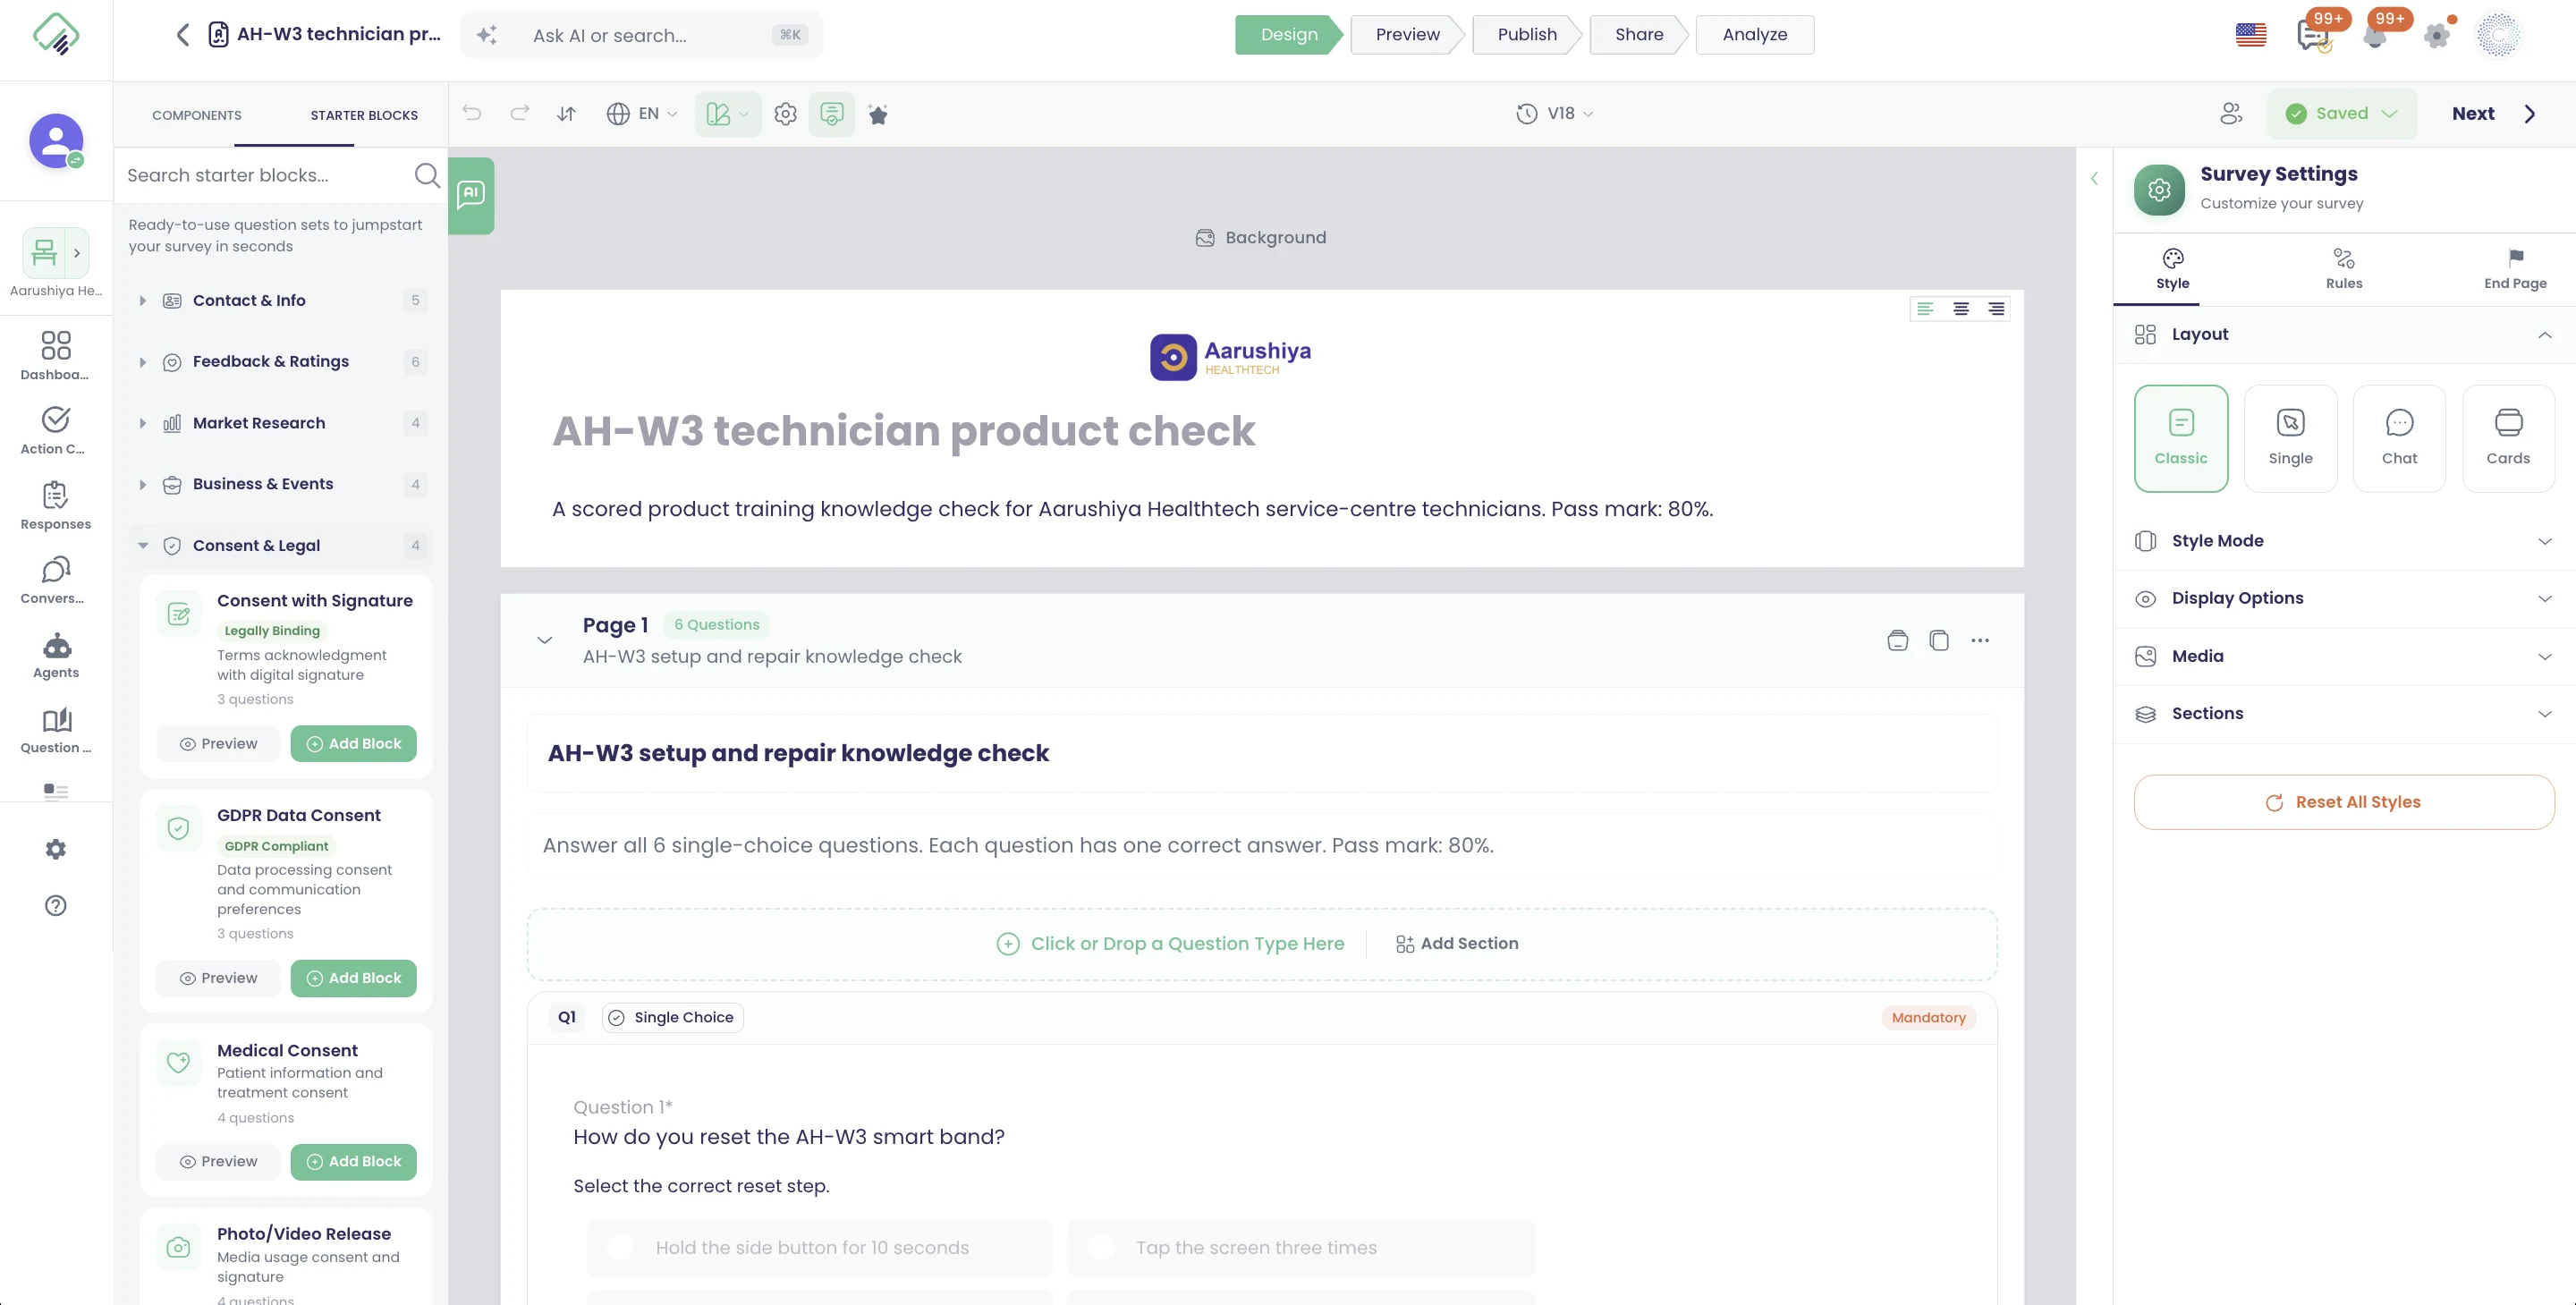Click the collaborators people icon

pyautogui.click(x=2231, y=114)
